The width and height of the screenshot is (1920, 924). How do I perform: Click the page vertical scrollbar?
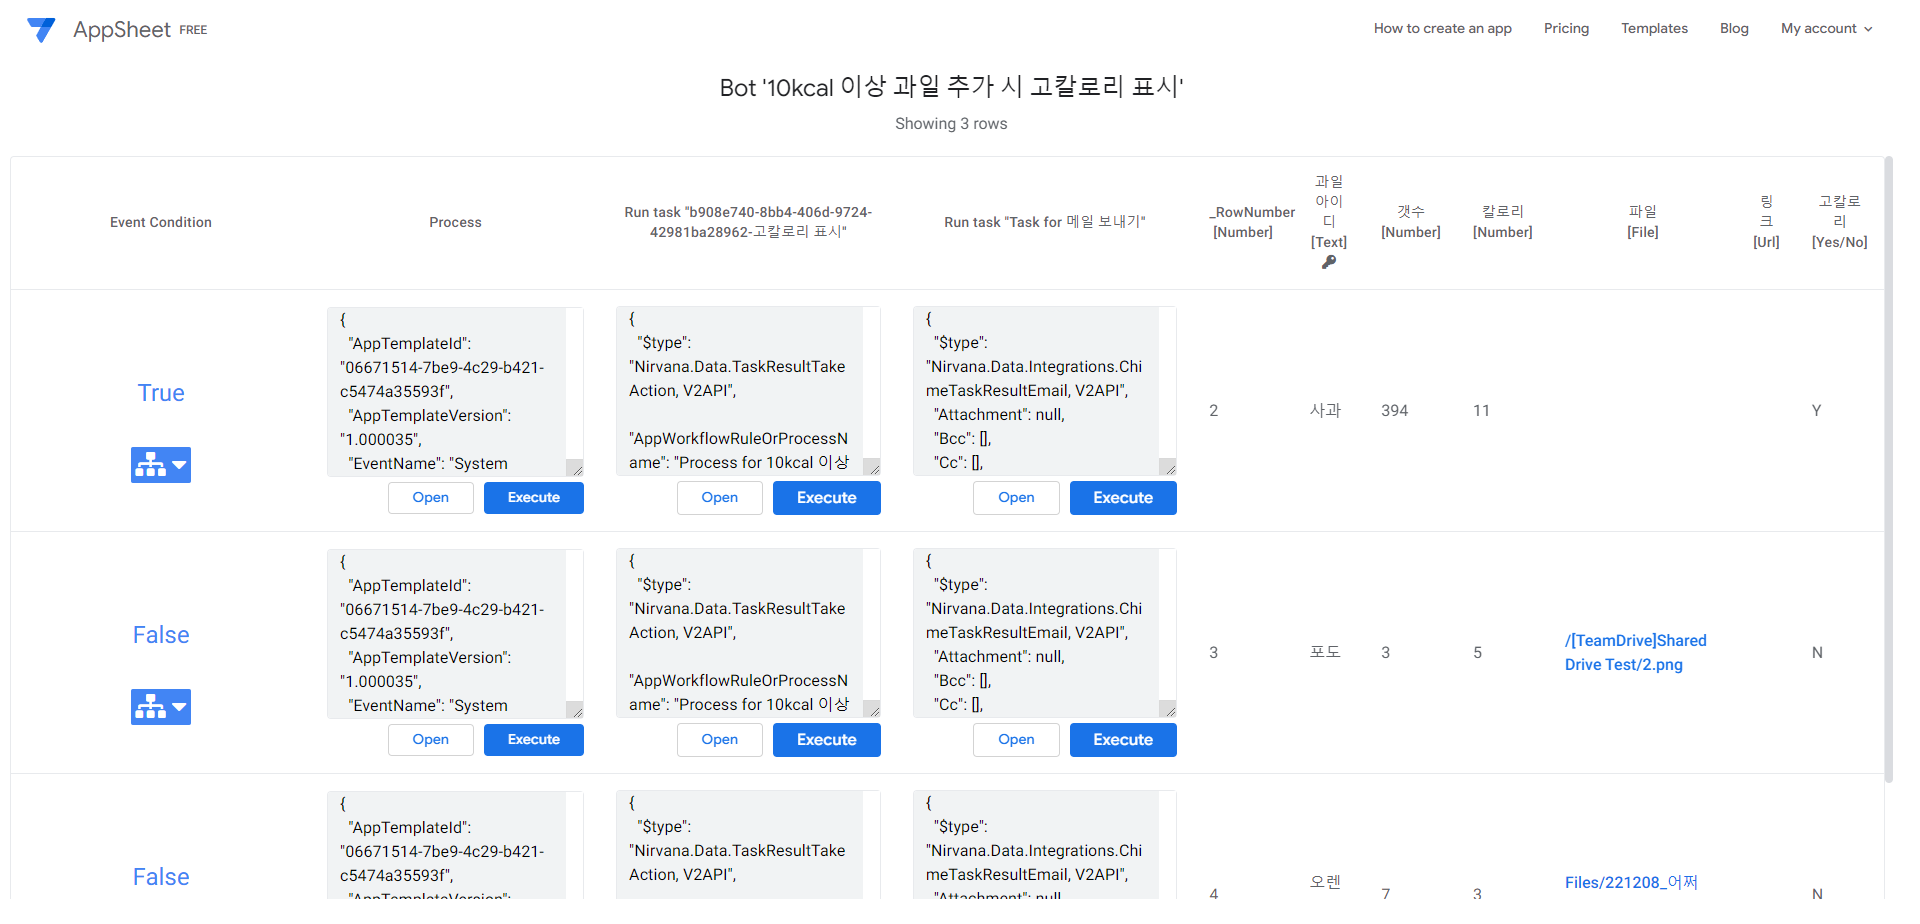pyautogui.click(x=1889, y=468)
